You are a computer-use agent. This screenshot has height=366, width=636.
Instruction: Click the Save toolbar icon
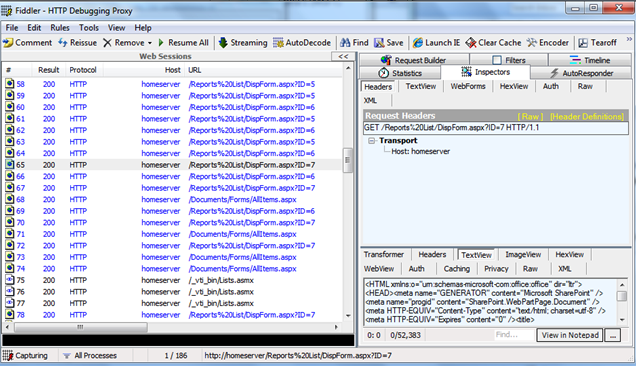pyautogui.click(x=379, y=43)
